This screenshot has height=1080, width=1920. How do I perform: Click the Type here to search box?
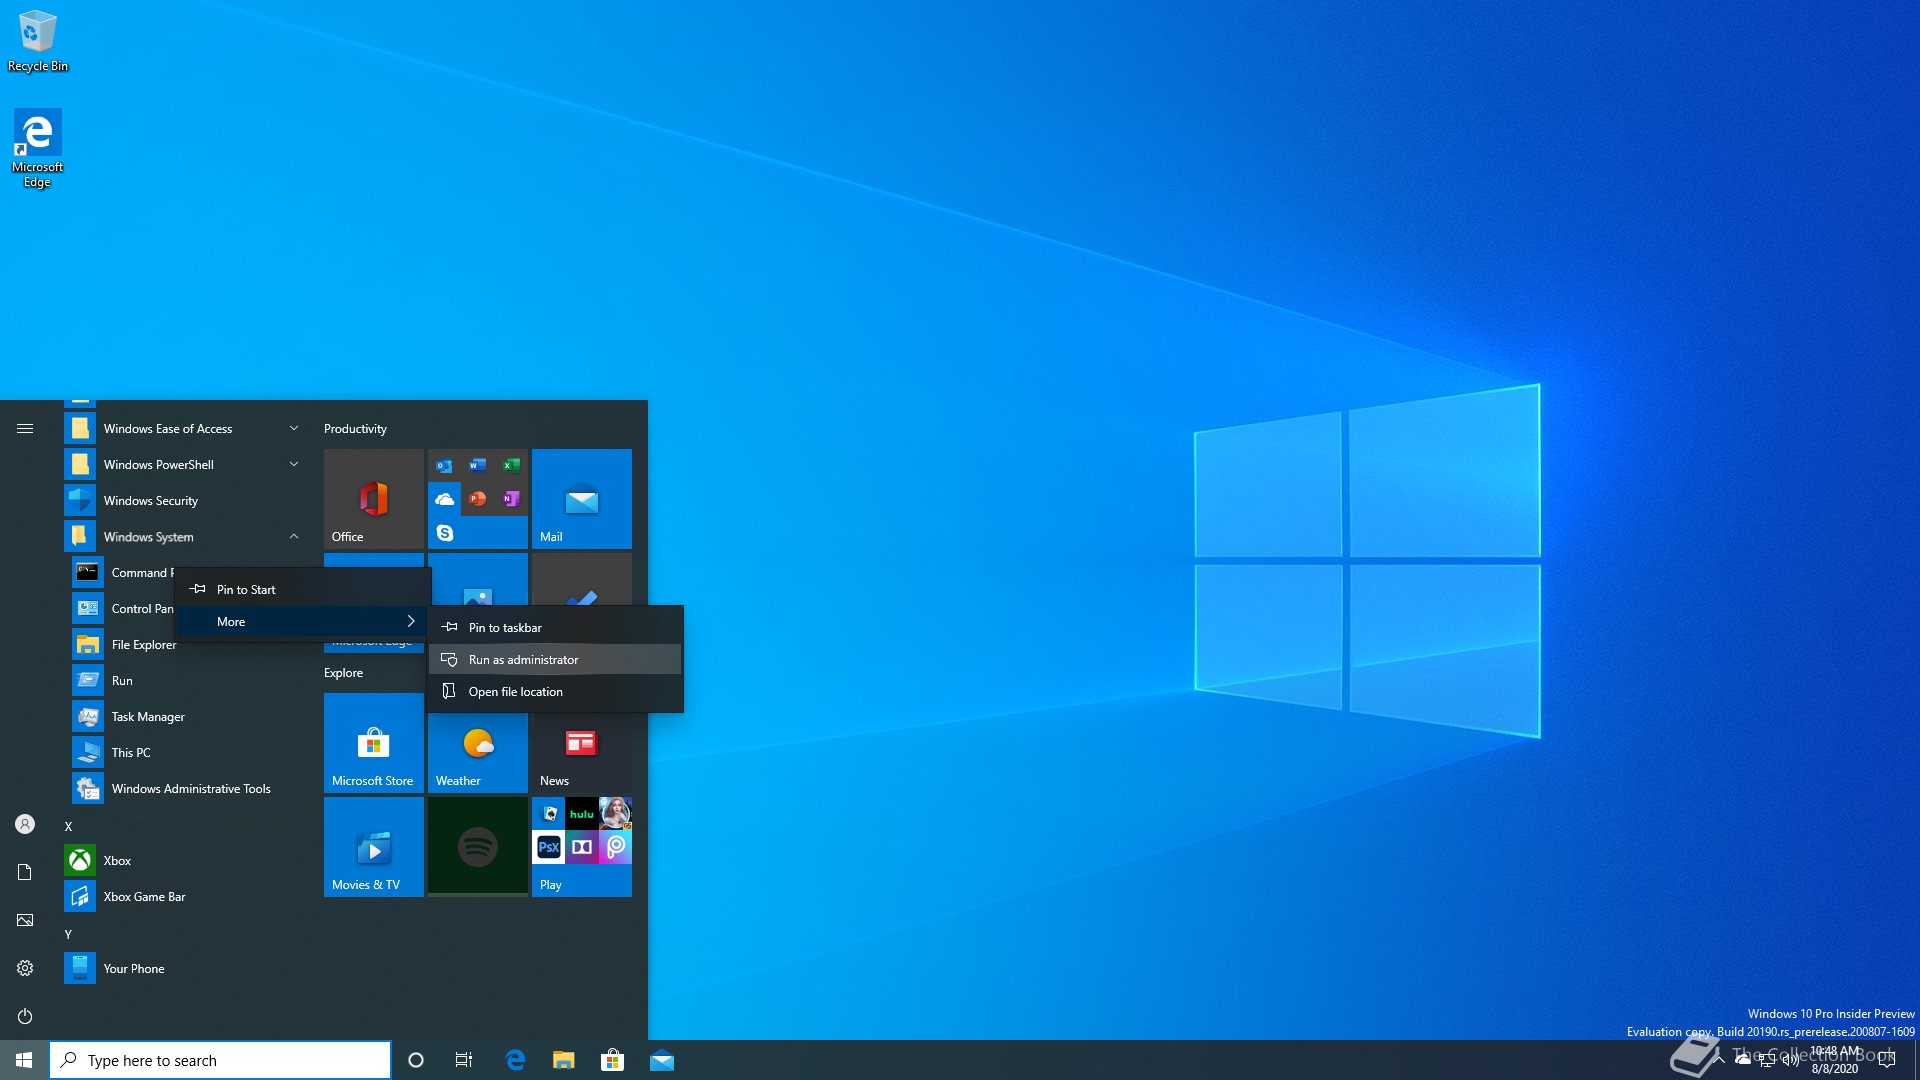coord(220,1060)
